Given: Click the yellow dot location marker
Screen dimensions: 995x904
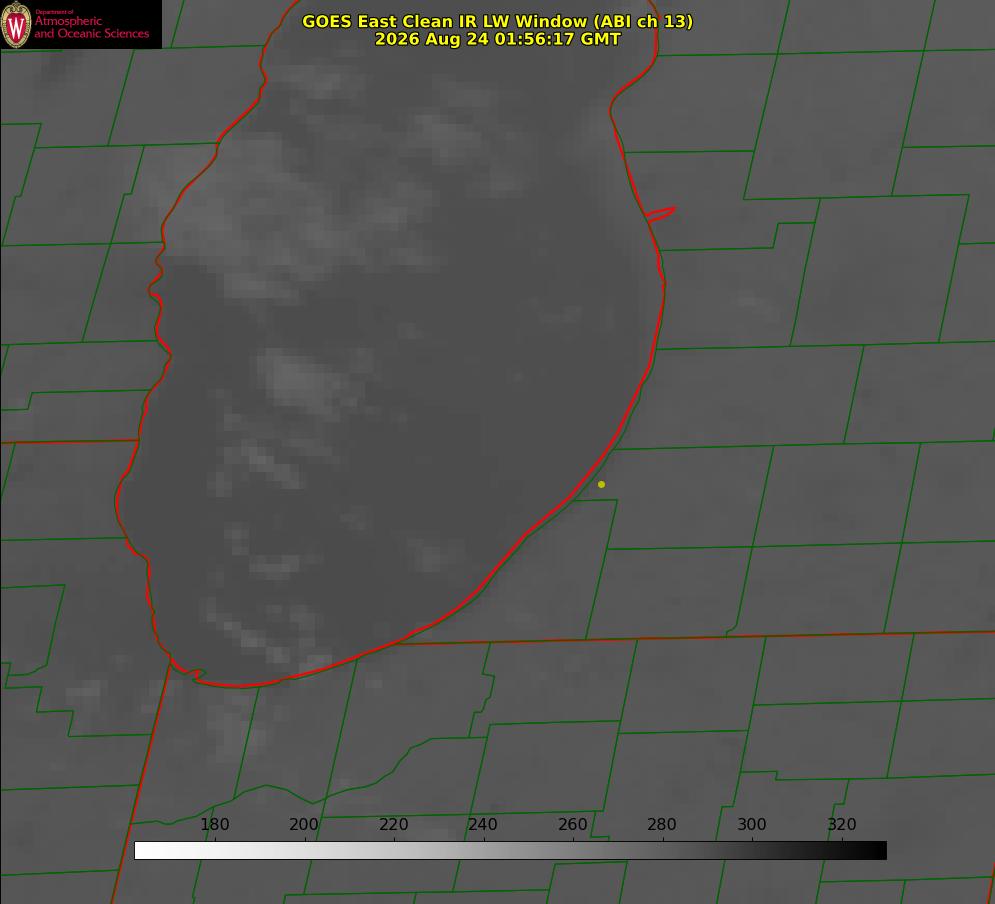Looking at the screenshot, I should (x=601, y=484).
